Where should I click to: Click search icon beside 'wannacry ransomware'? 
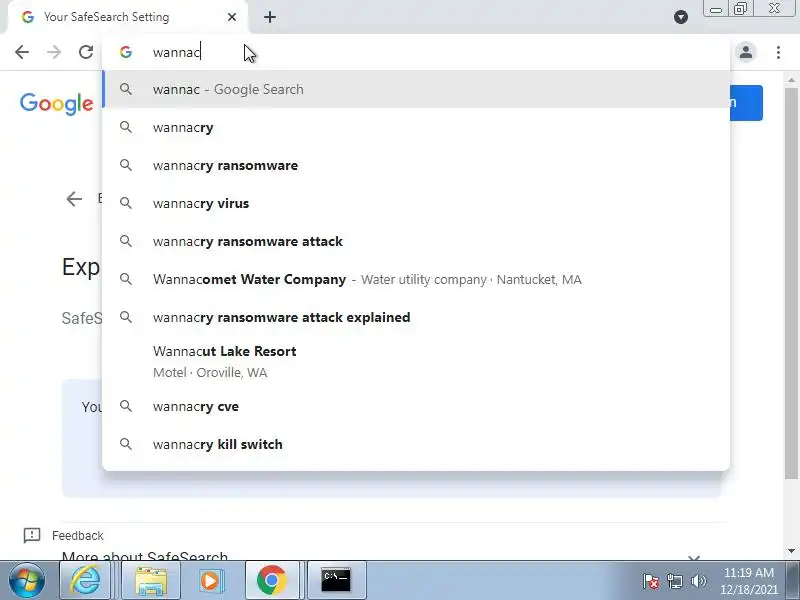click(126, 165)
